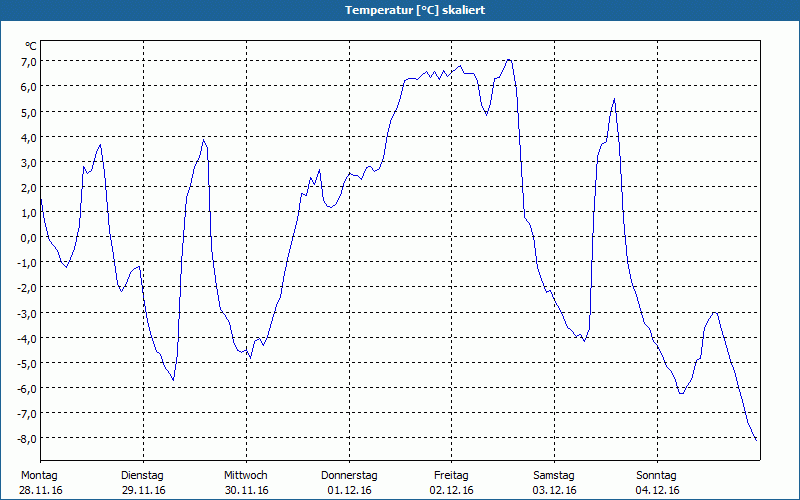
Task: Click the -4,0 y-axis label
Action: coord(28,338)
